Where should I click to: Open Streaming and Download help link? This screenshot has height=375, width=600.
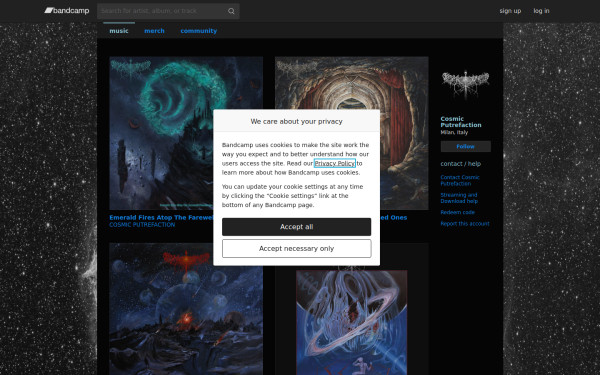coord(459,198)
